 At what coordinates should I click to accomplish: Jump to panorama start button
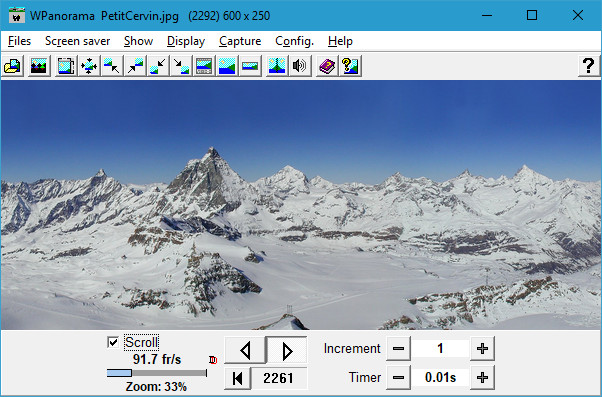(x=238, y=378)
